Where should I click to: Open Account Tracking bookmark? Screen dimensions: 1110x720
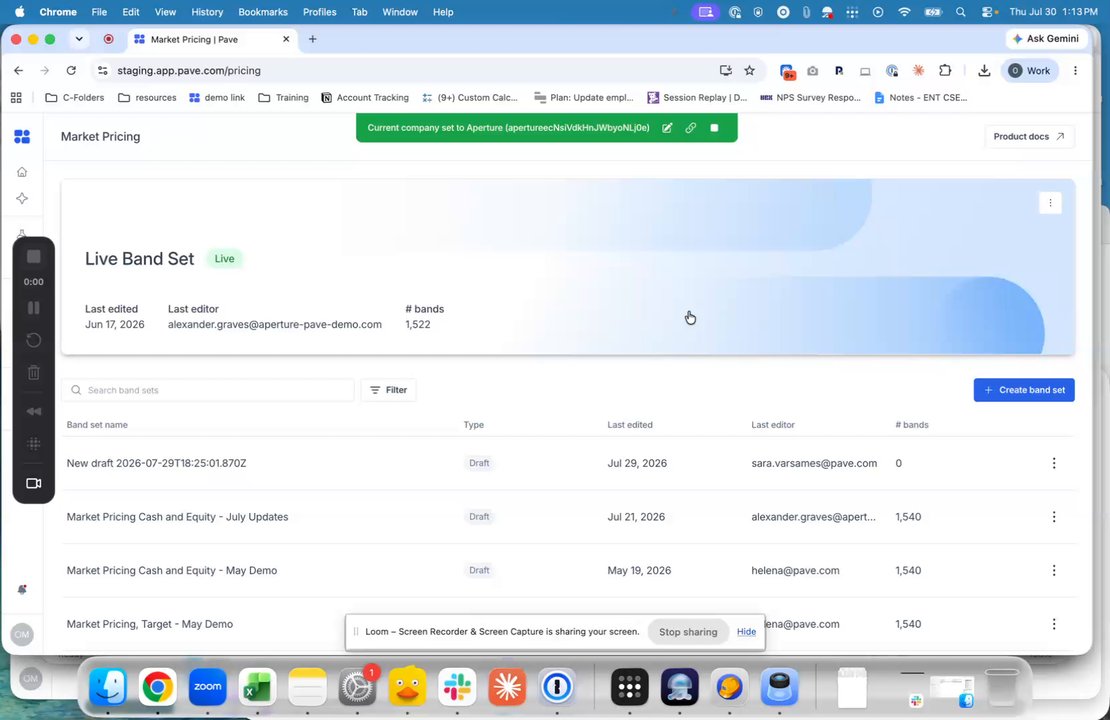point(365,98)
